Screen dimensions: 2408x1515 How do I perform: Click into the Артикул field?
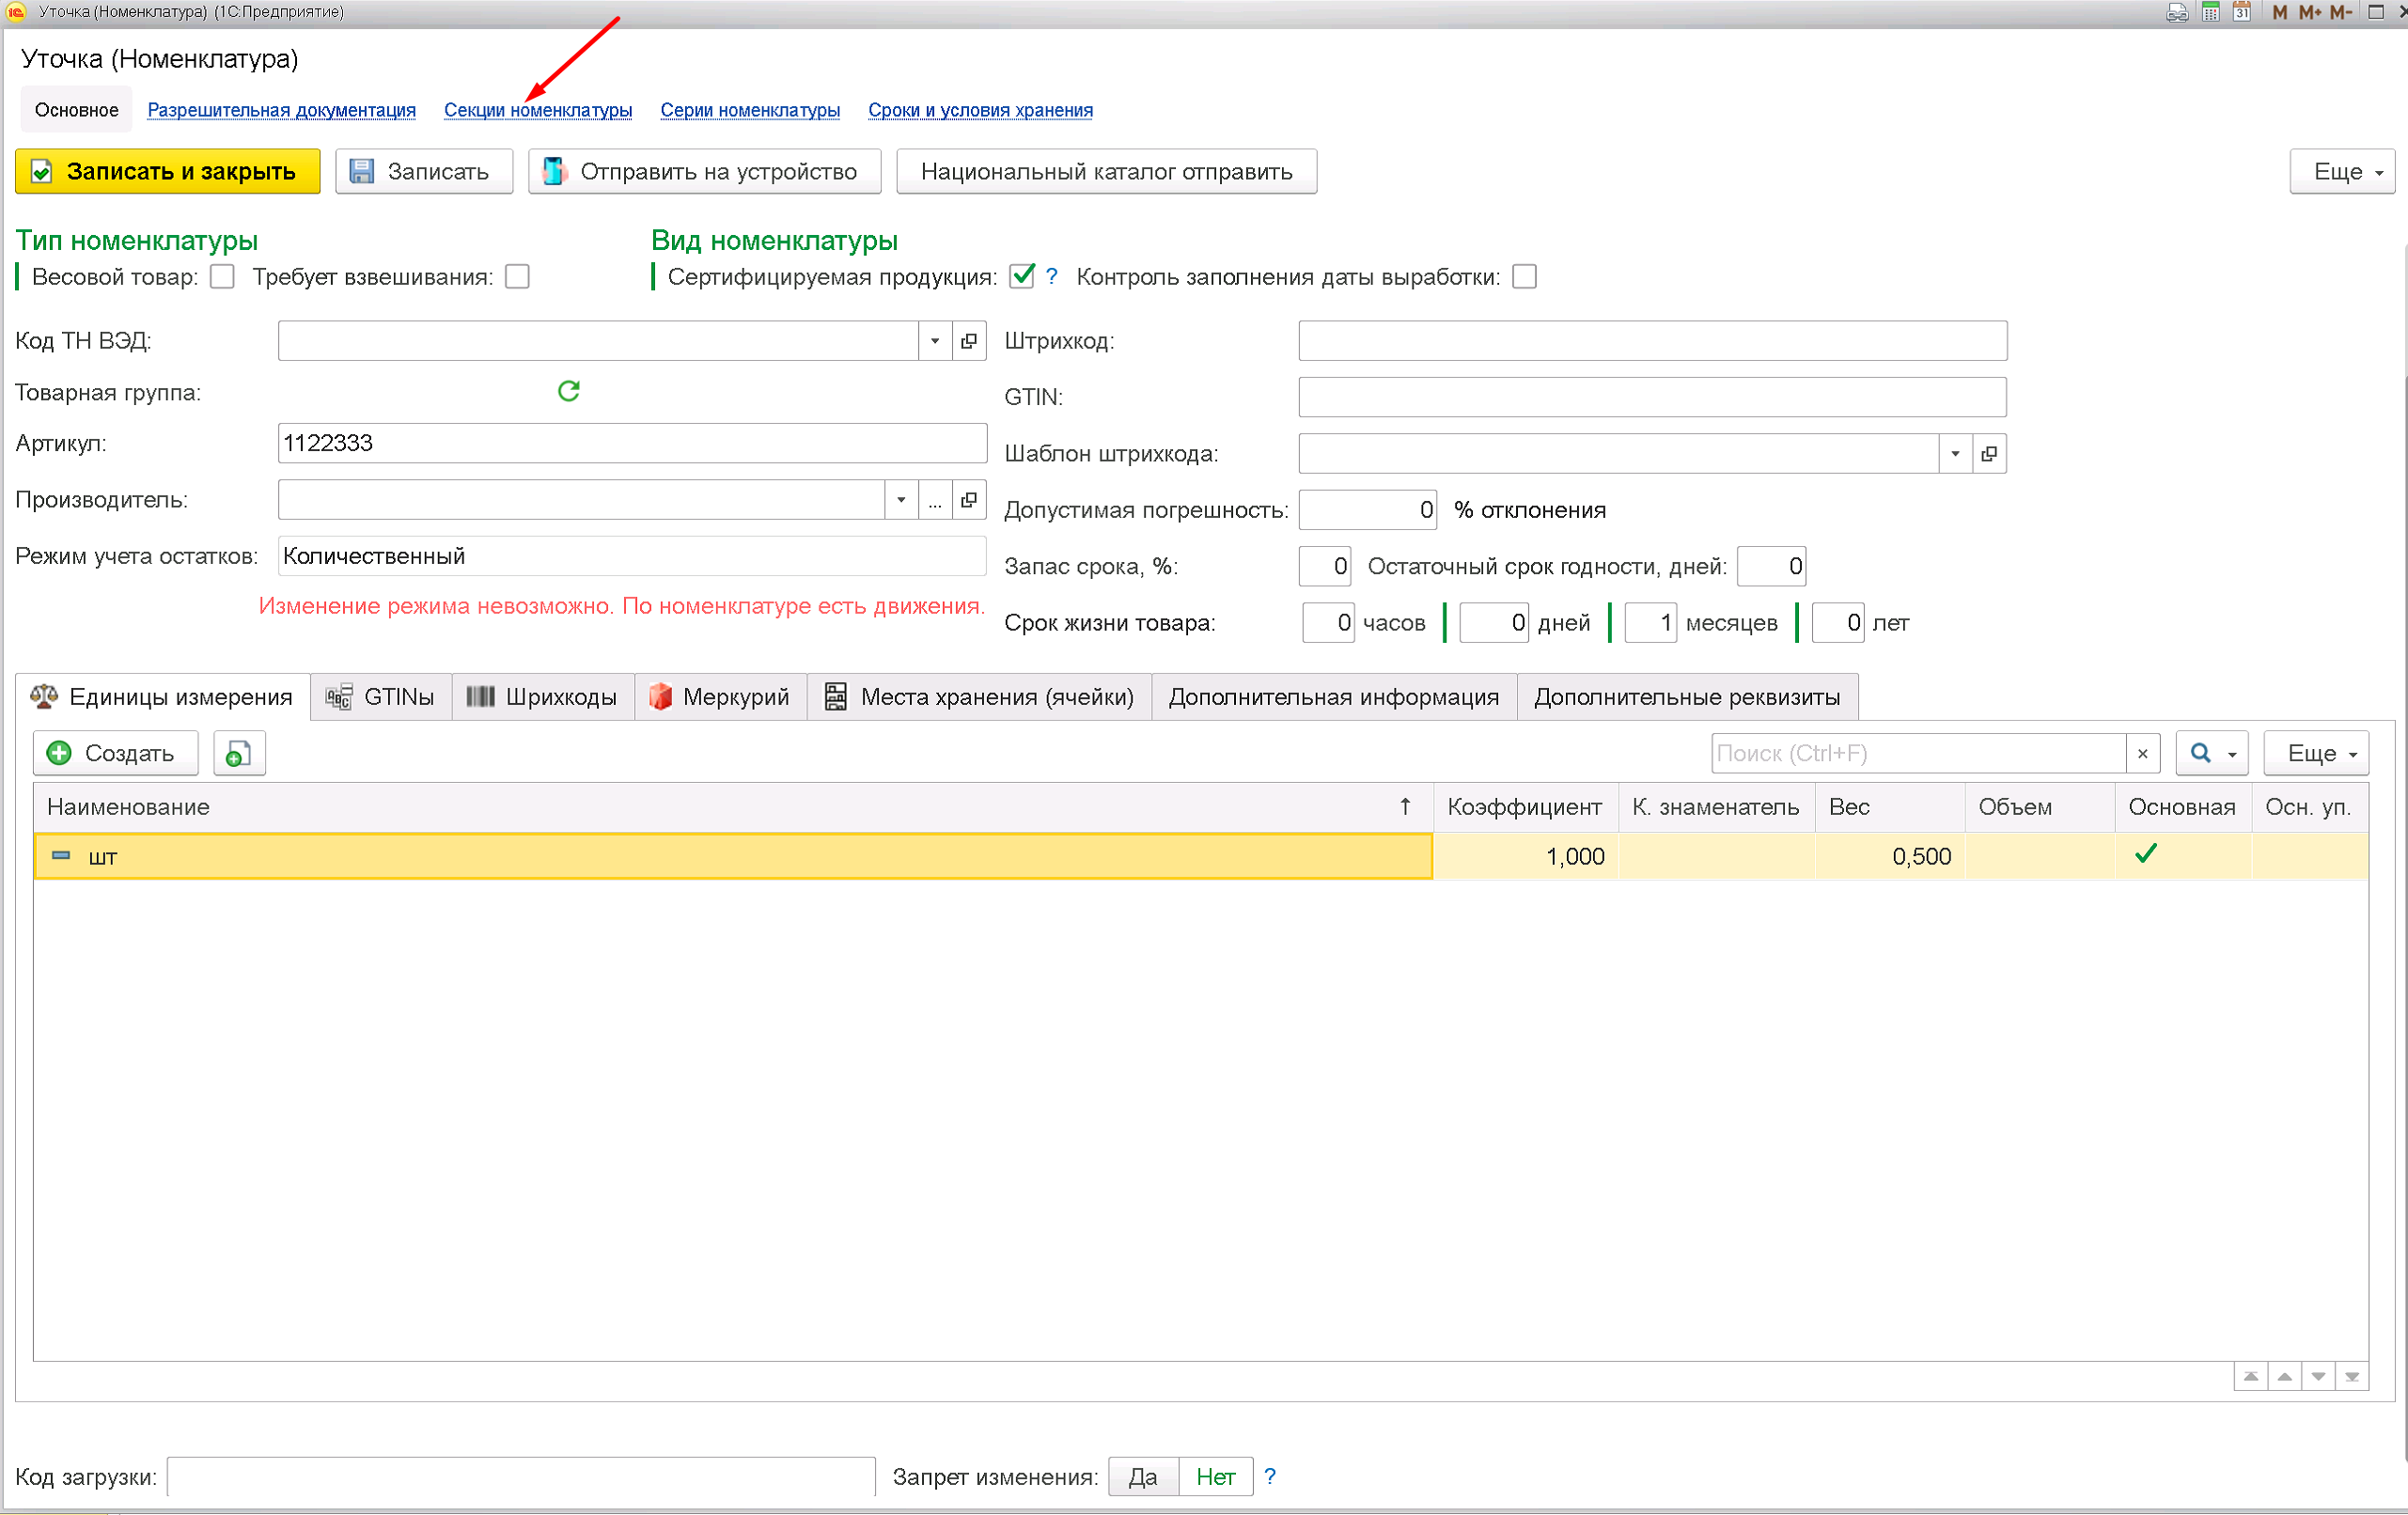(x=632, y=443)
